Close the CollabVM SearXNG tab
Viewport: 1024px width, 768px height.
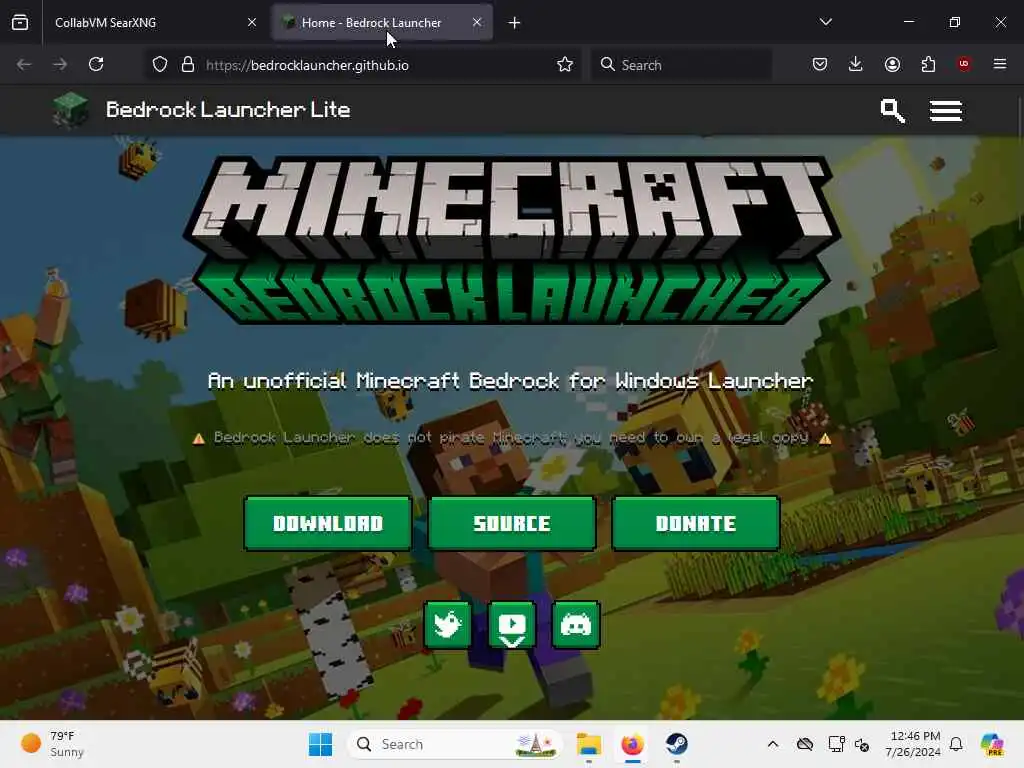252,22
